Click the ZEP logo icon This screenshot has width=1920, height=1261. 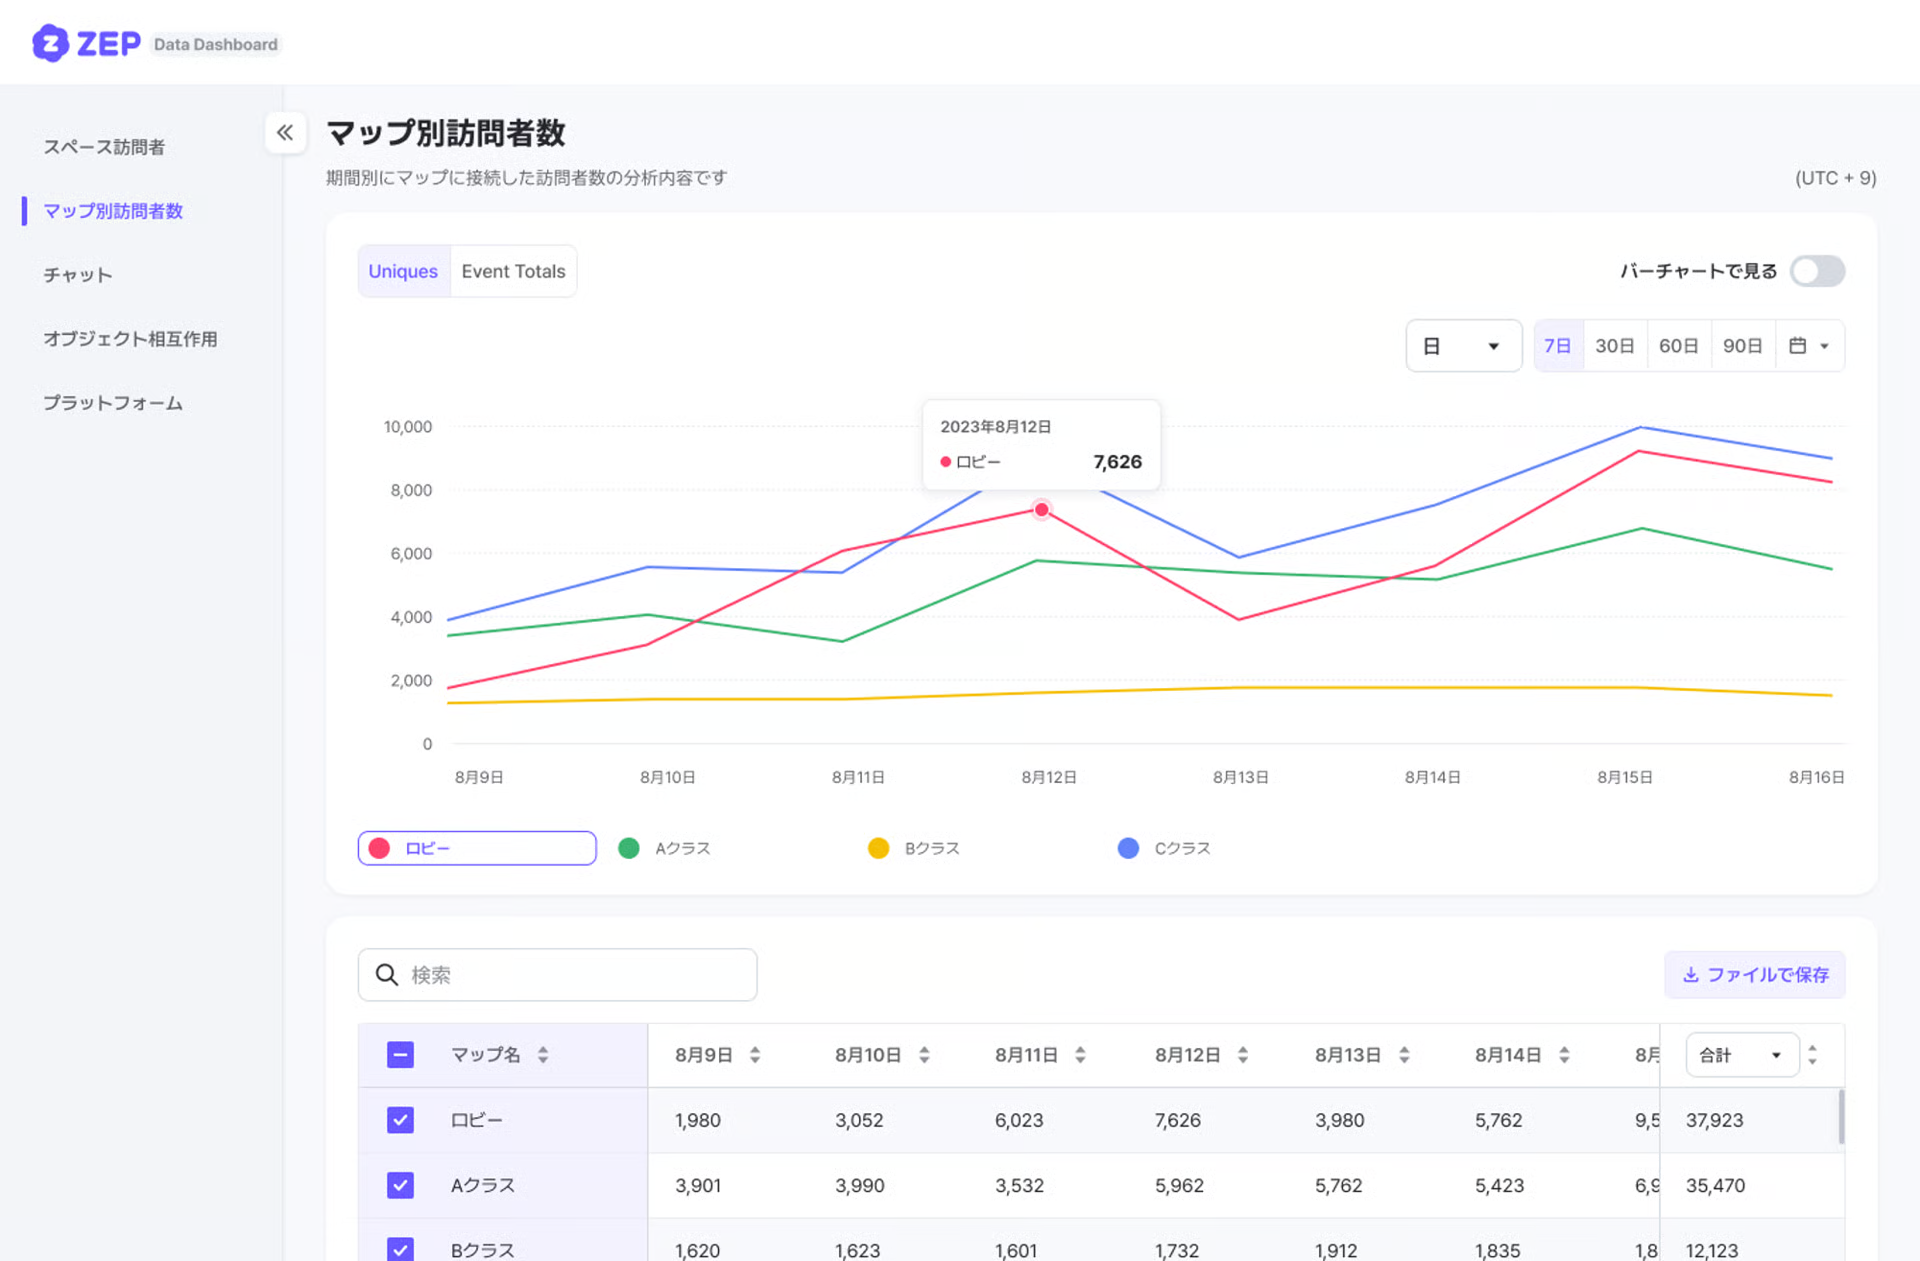(50, 43)
